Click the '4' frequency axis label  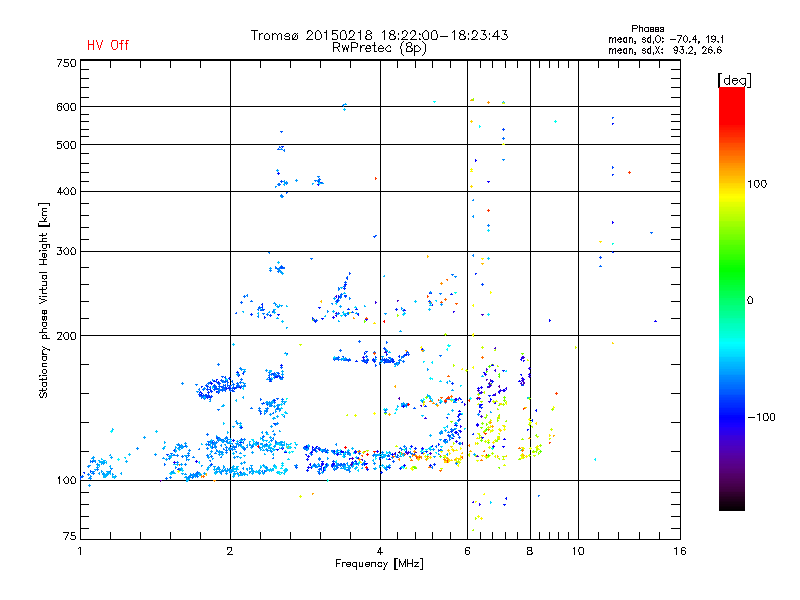point(380,551)
